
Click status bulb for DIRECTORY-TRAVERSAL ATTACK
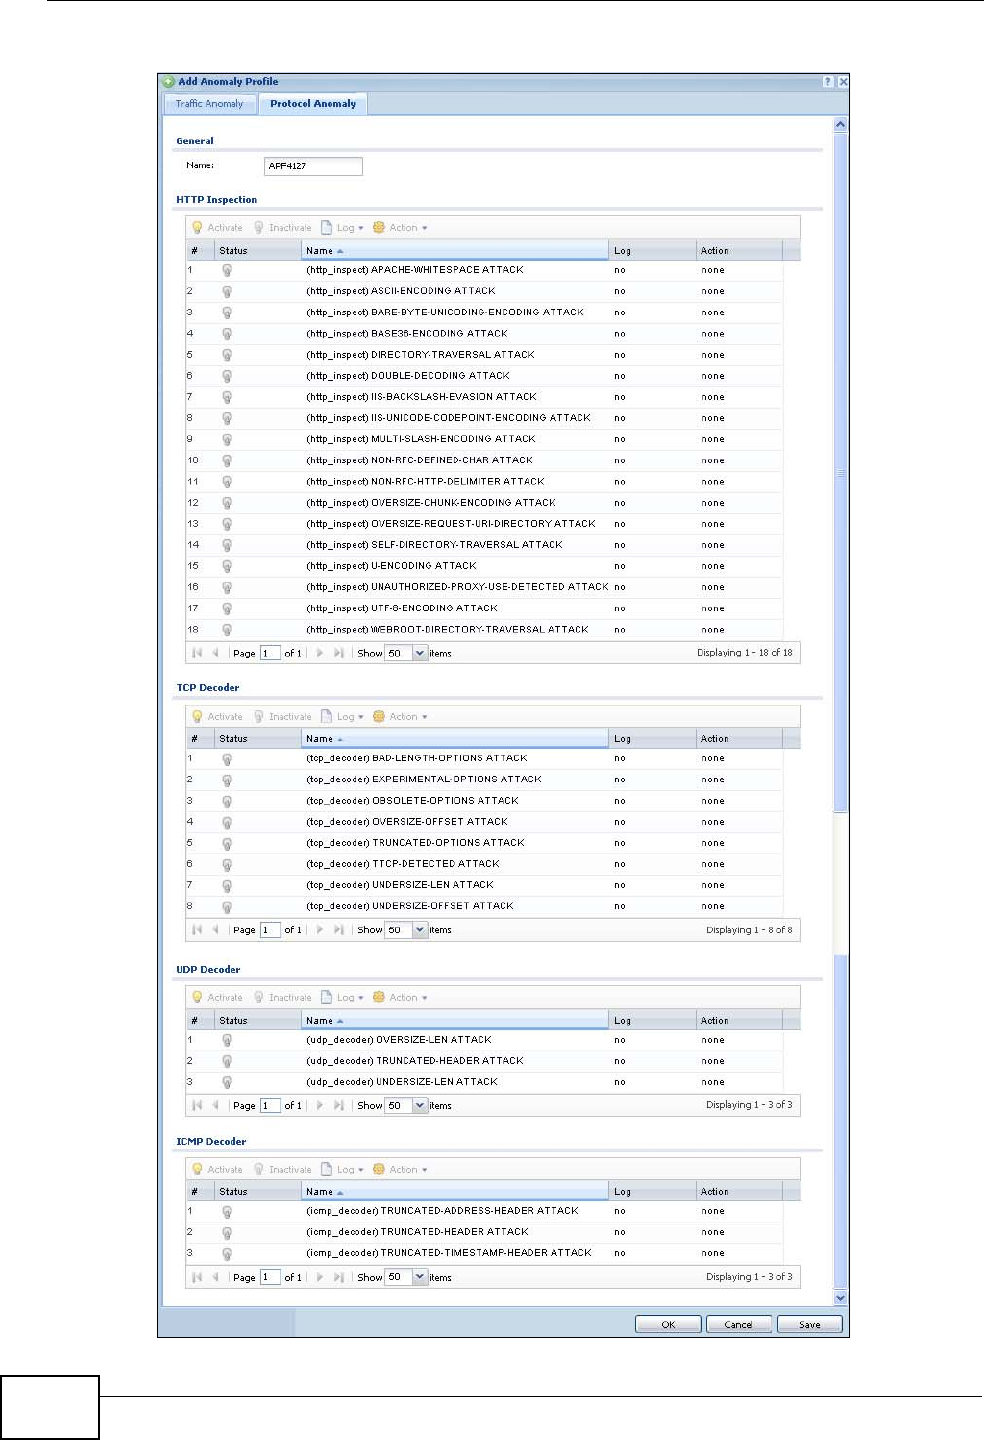(227, 355)
